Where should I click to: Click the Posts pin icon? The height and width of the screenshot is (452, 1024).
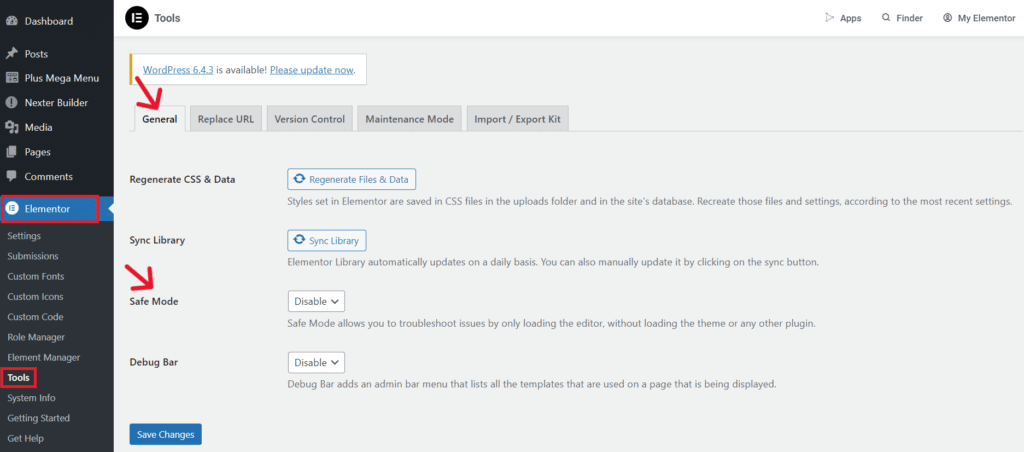click(x=12, y=54)
